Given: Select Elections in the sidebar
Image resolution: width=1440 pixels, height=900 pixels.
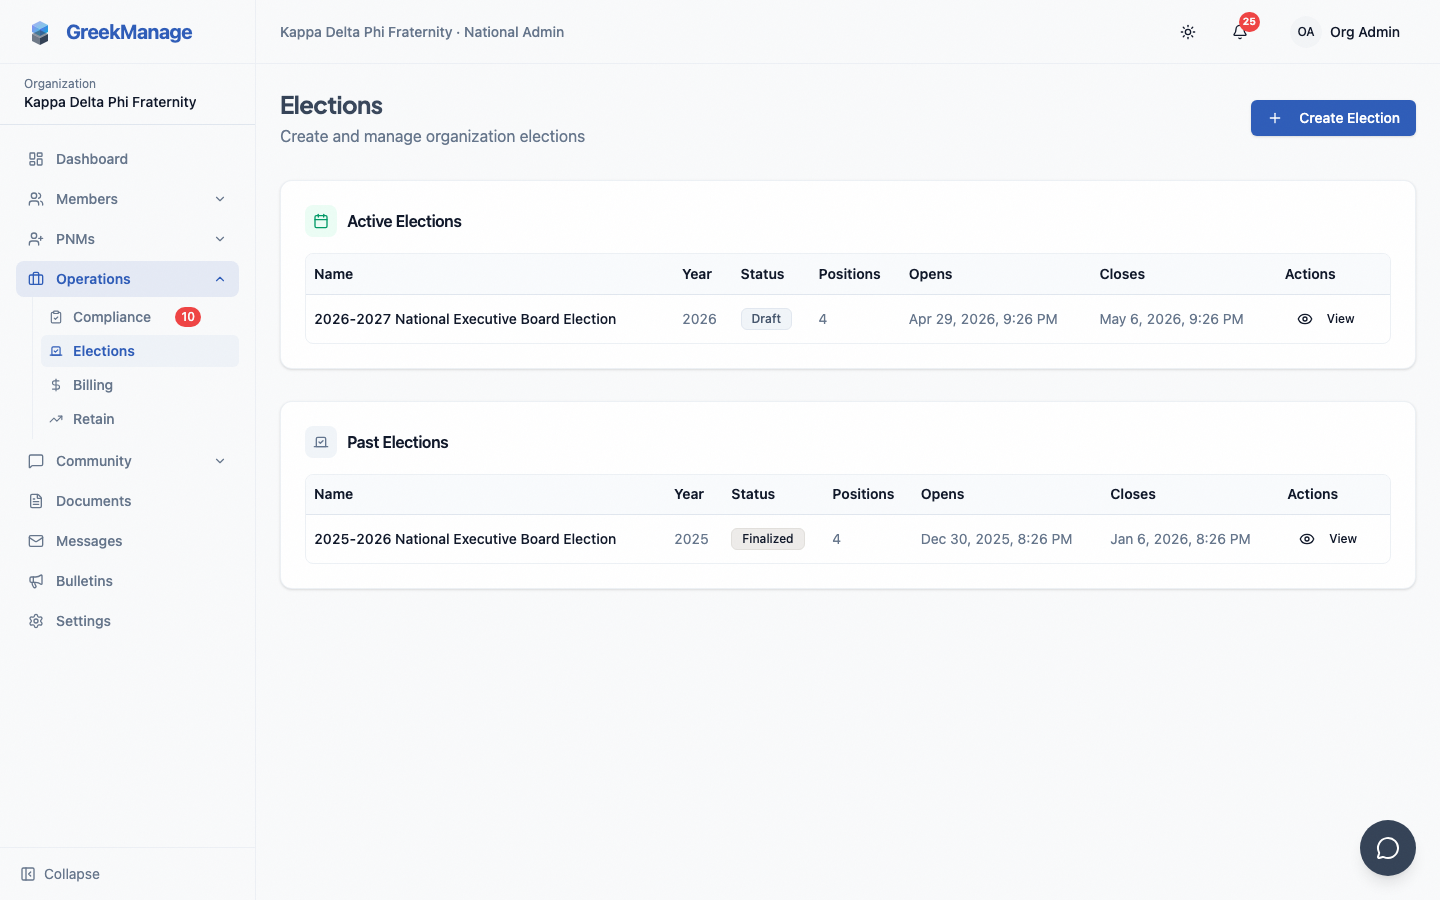Looking at the screenshot, I should pos(140,351).
